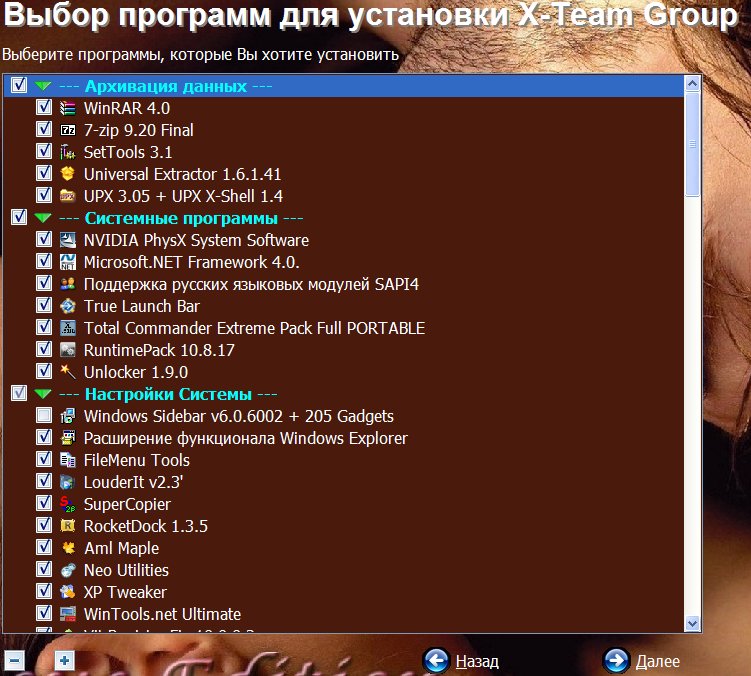
Task: Click the XP Tweaker icon
Action: [68, 592]
